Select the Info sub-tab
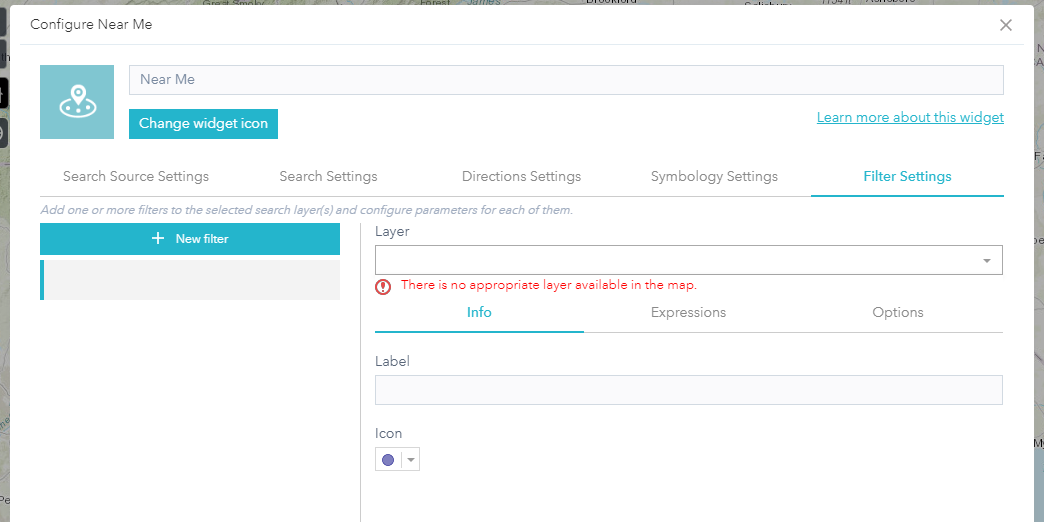1044x522 pixels. (x=479, y=312)
